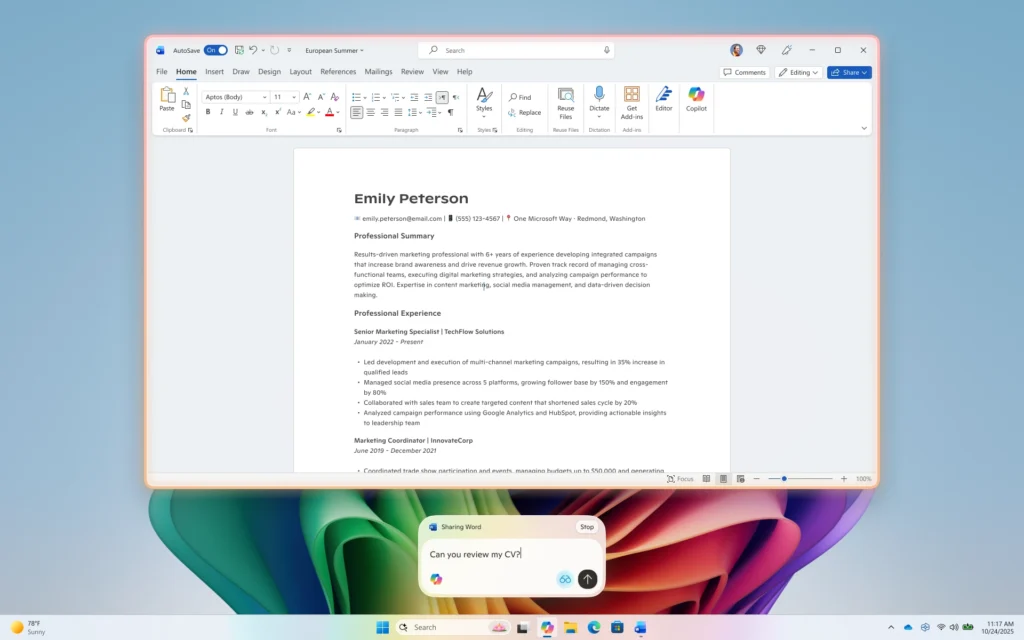The image size is (1024, 640).
Task: Switch to the Review ribbon tab
Action: pos(411,71)
